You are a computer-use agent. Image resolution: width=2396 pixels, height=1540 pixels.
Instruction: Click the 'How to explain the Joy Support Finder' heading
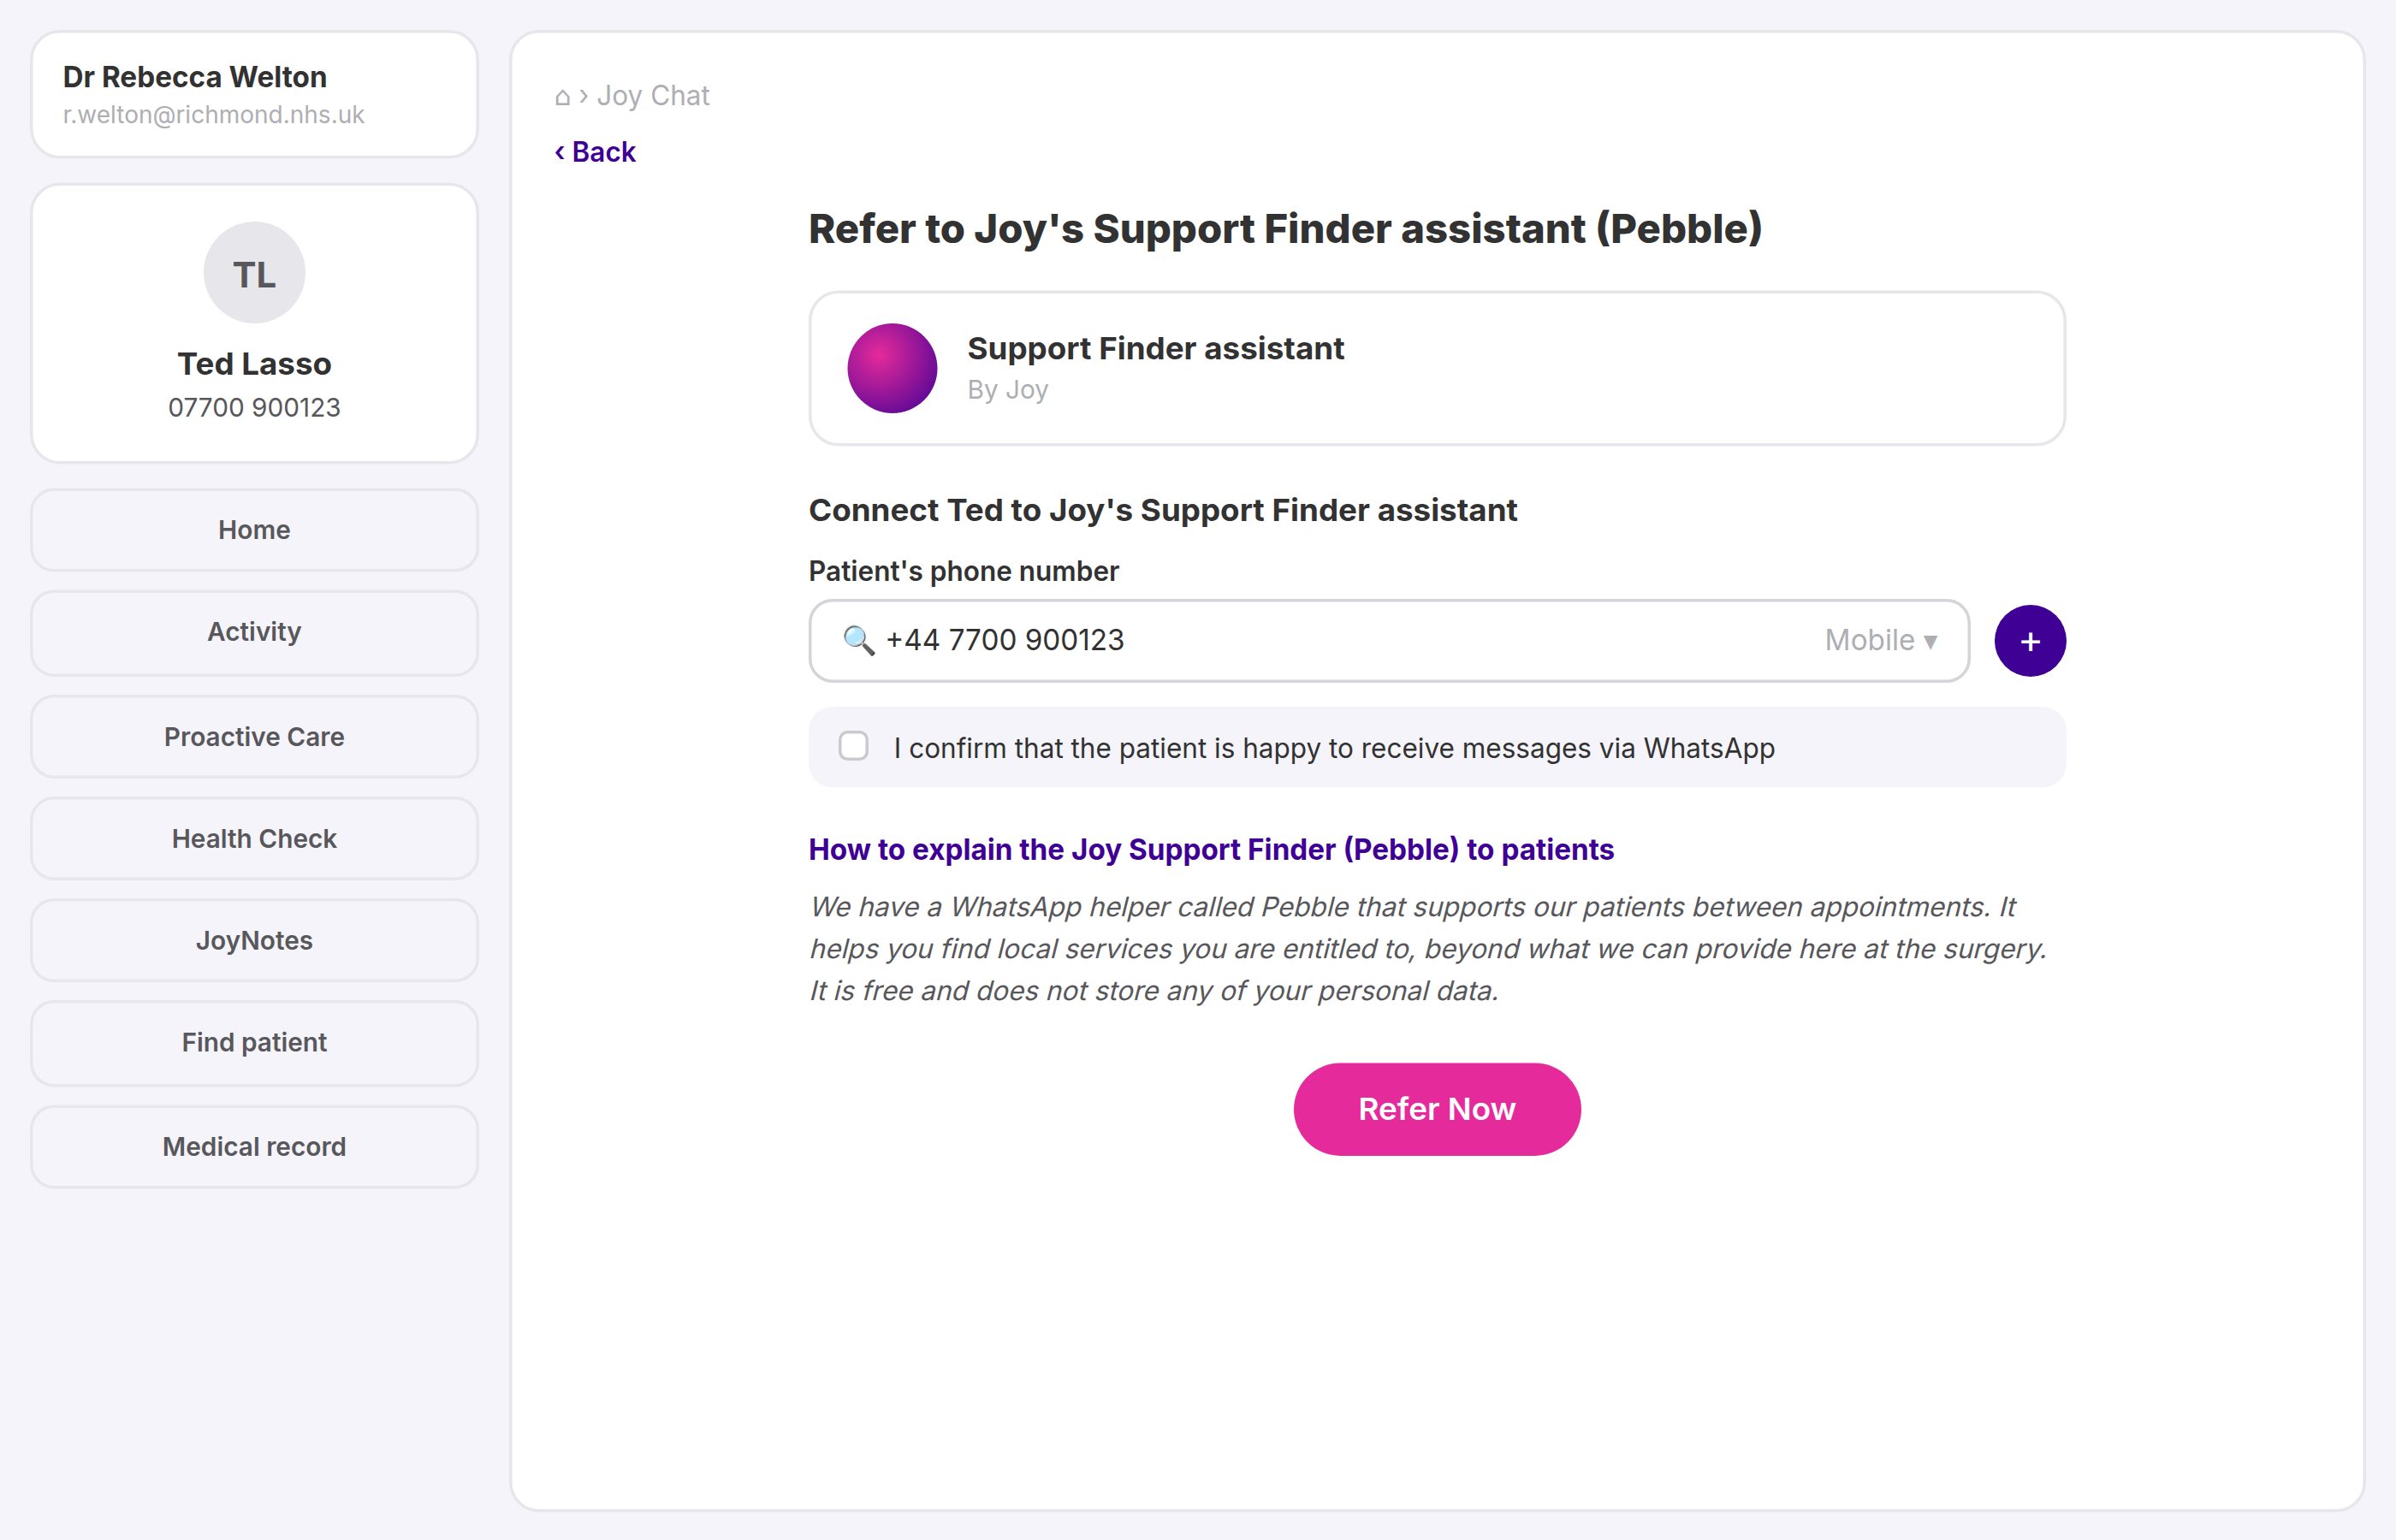(1211, 850)
